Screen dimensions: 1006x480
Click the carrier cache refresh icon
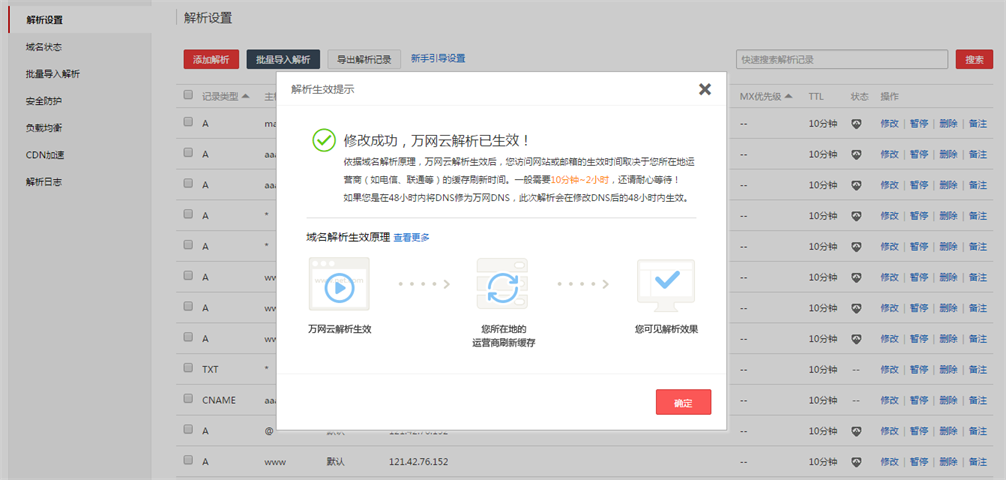click(503, 287)
